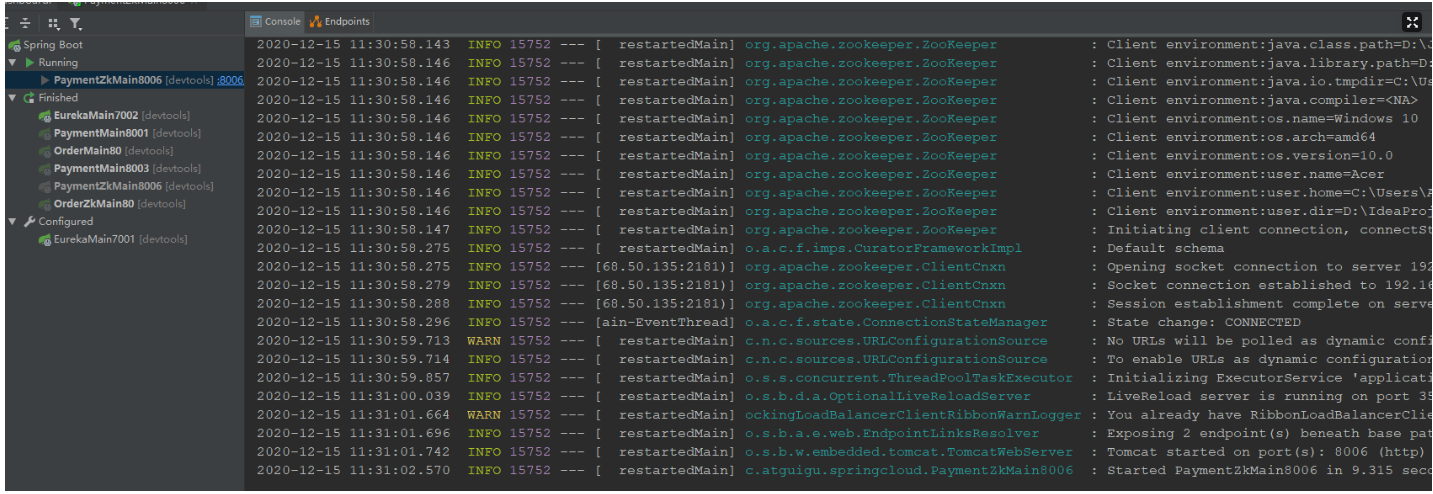Click 'Client environment:user.name=Acer' log text
Screen dimensions: 1433x494
pyautogui.click(x=1245, y=174)
